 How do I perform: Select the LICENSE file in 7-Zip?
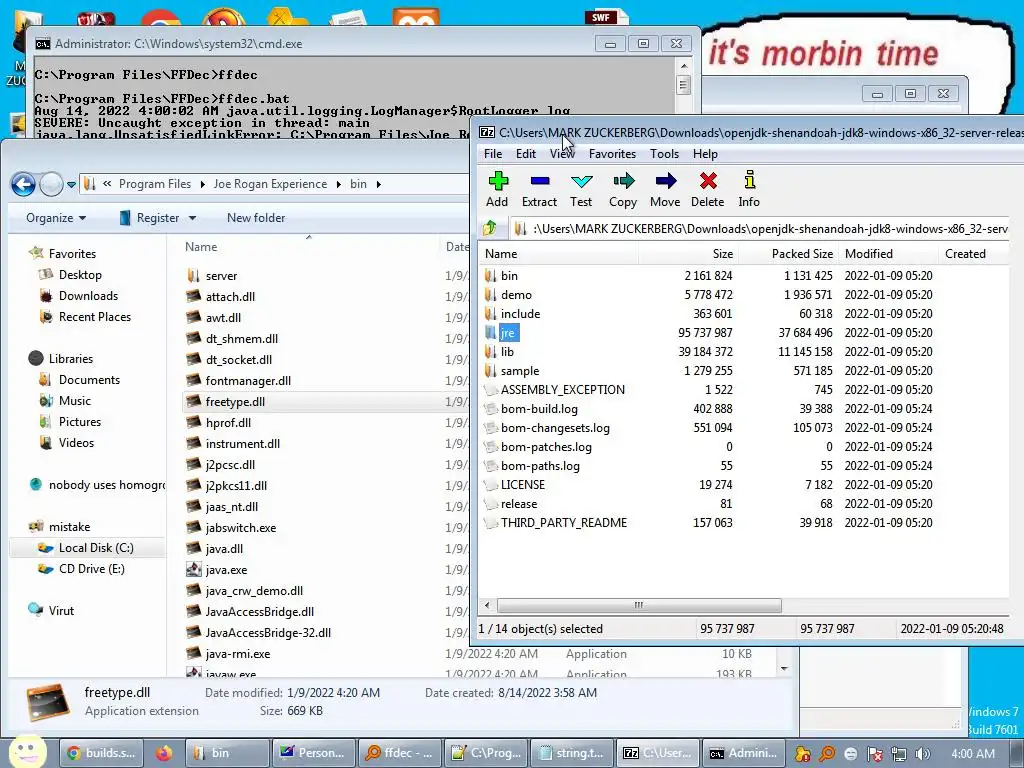522,485
